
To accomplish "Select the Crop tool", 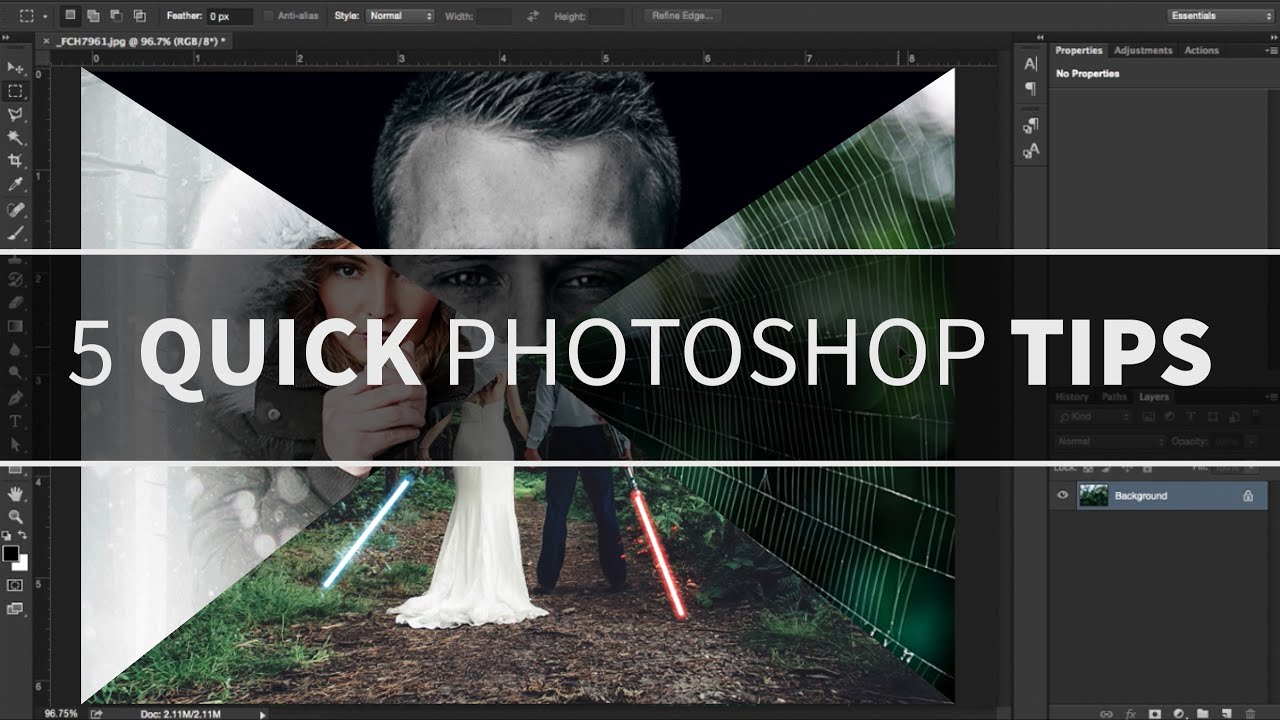I will pyautogui.click(x=15, y=161).
